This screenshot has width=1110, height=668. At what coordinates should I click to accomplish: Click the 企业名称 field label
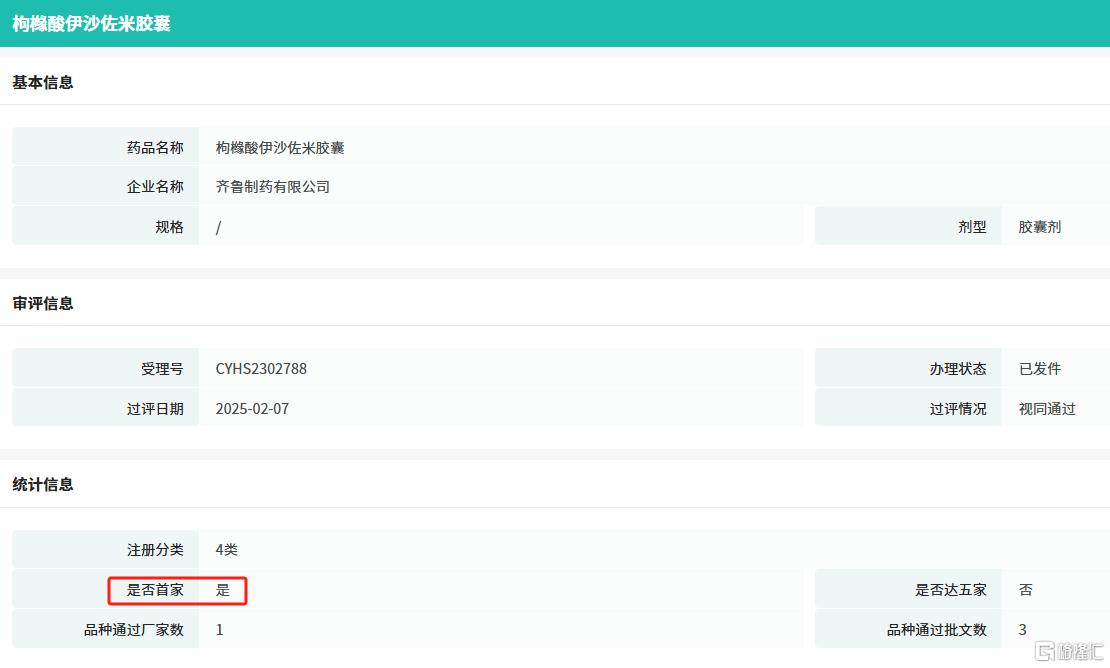155,187
